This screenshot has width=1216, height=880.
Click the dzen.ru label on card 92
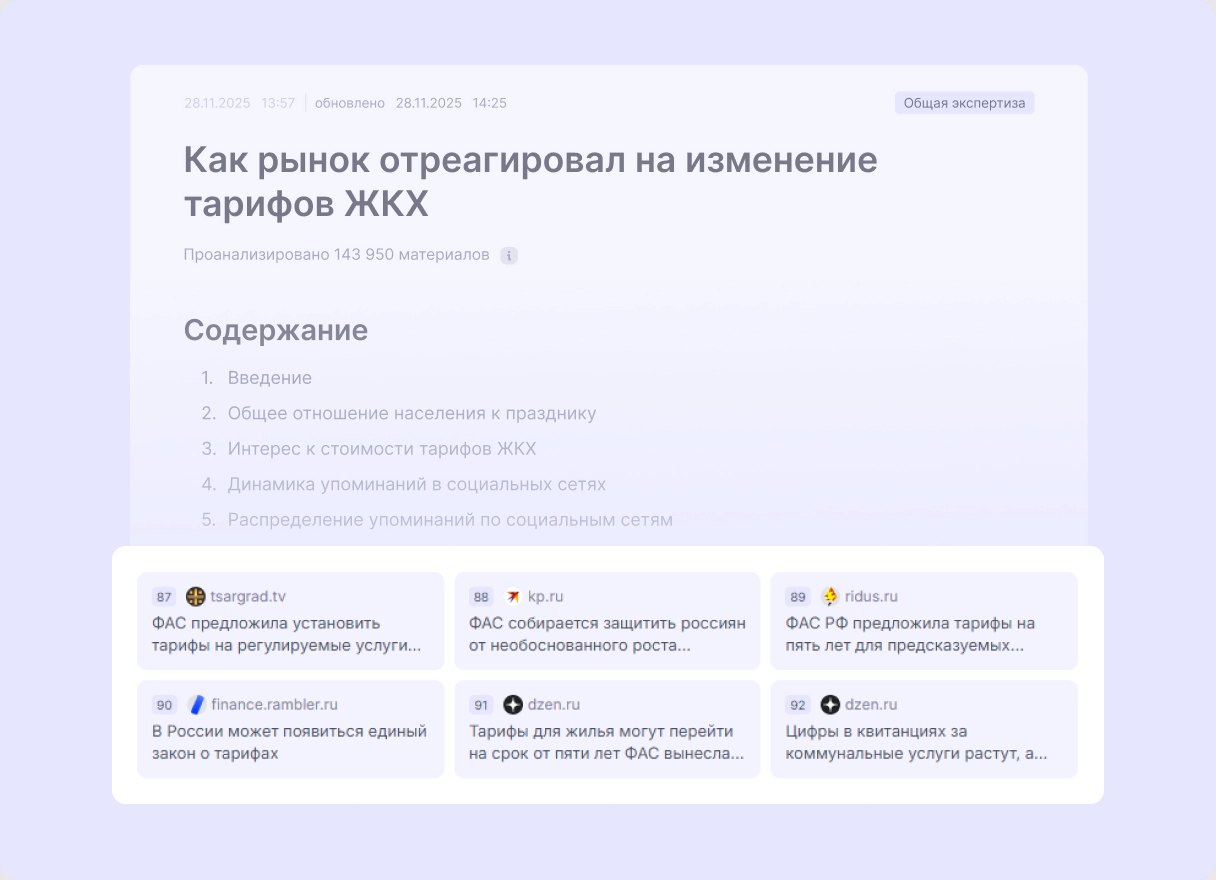pos(871,705)
